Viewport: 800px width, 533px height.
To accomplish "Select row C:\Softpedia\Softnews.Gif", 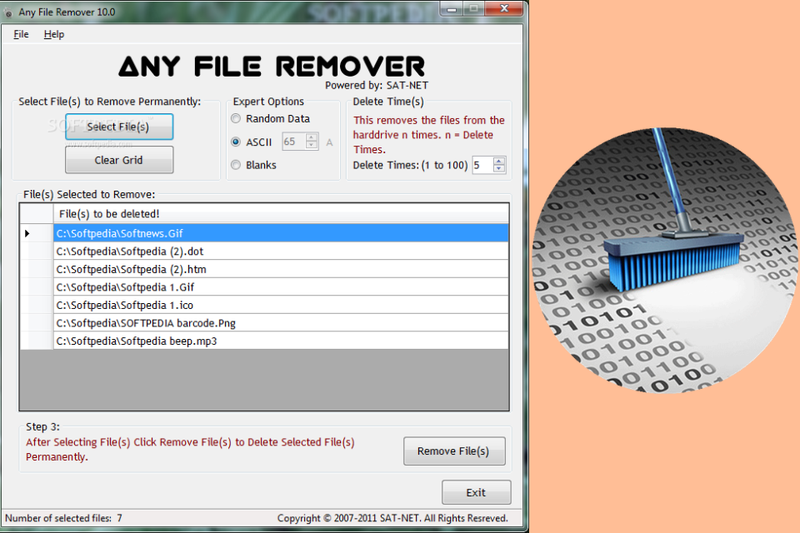I will point(281,233).
